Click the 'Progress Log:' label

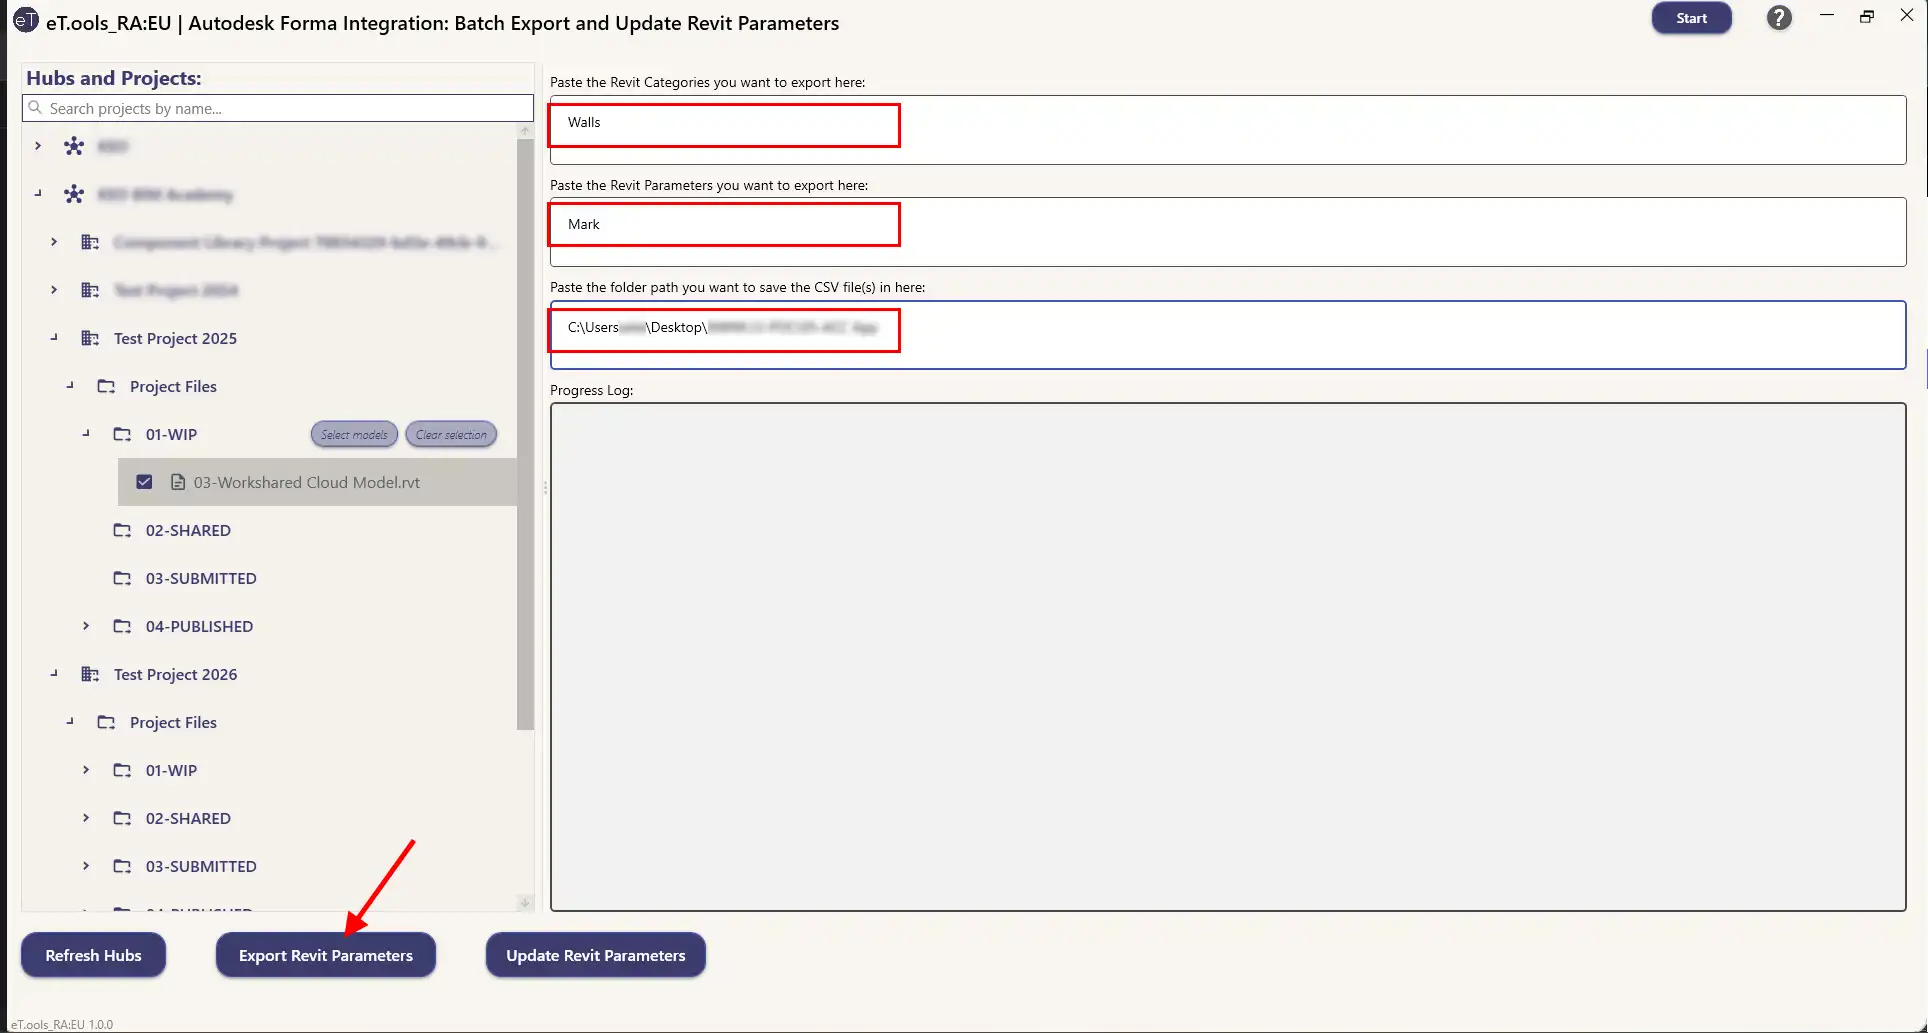(592, 390)
